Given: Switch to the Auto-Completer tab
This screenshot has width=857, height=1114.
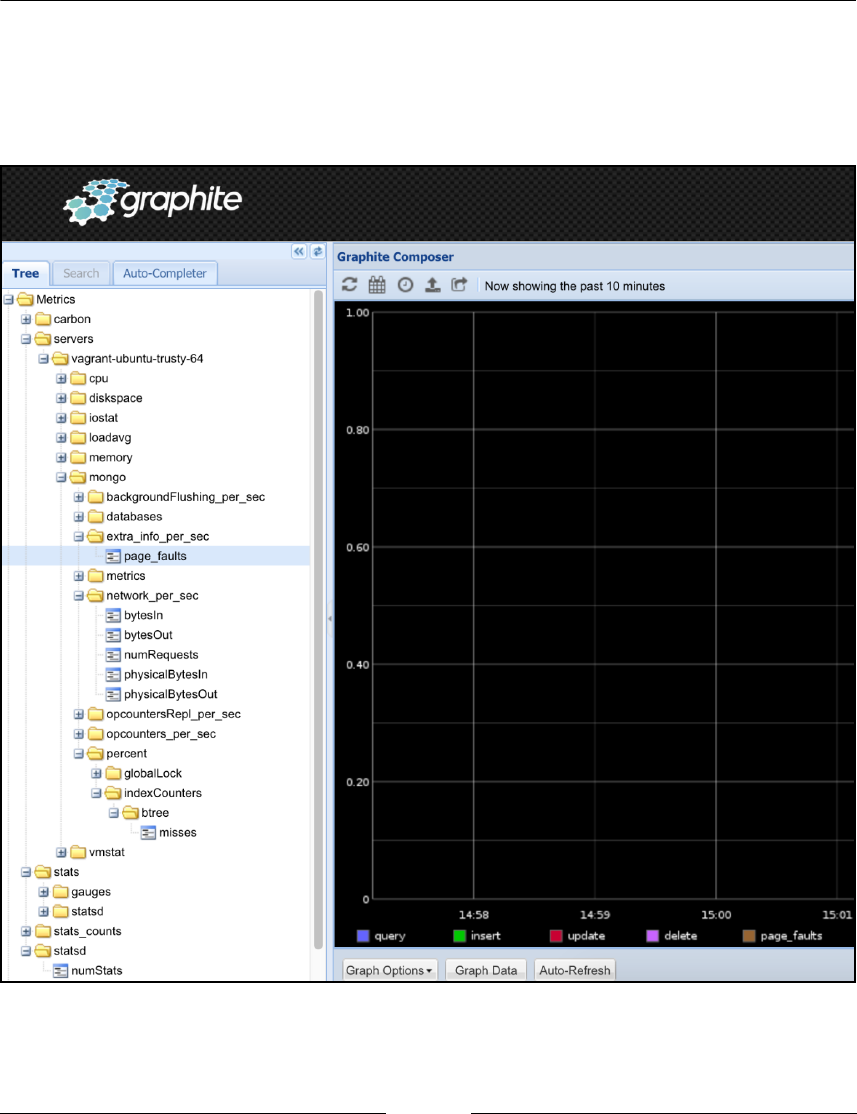Looking at the screenshot, I should (165, 274).
